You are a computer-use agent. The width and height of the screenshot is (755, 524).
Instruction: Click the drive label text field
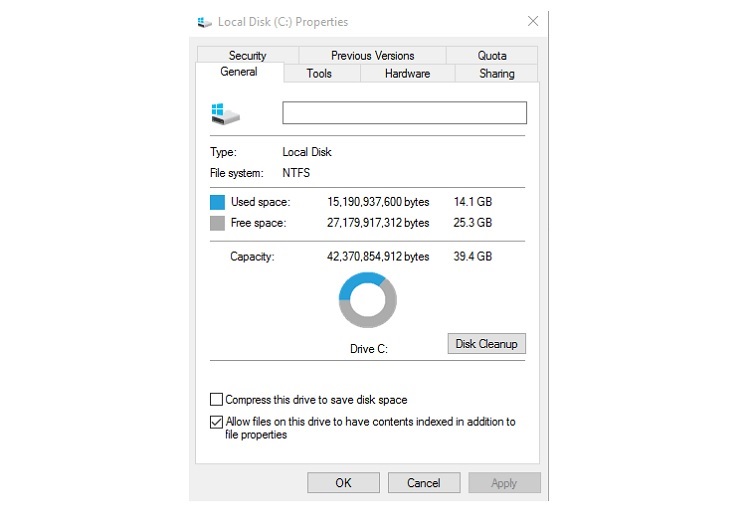pyautogui.click(x=404, y=113)
